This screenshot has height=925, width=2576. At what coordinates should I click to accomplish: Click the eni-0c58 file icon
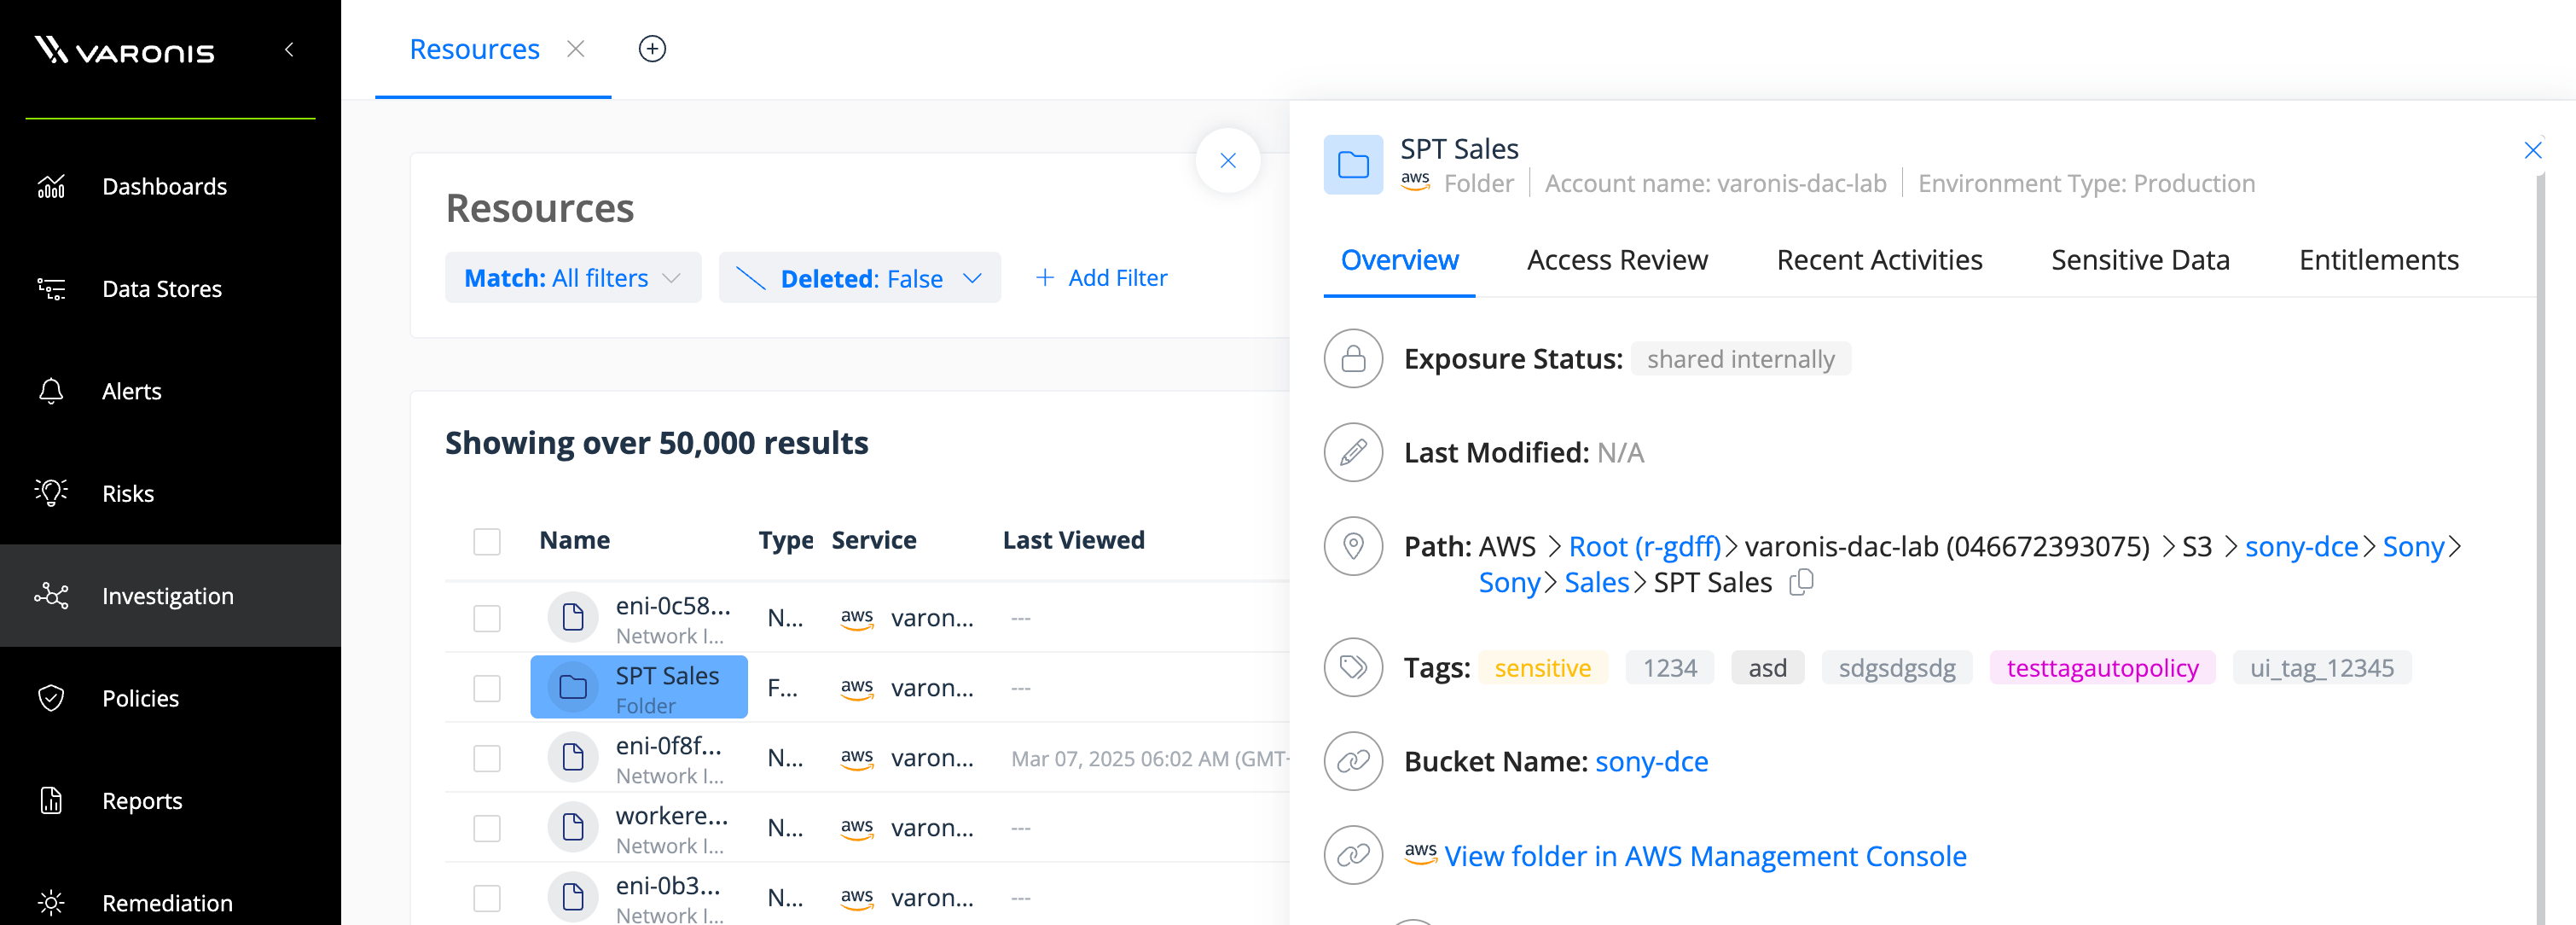click(573, 617)
